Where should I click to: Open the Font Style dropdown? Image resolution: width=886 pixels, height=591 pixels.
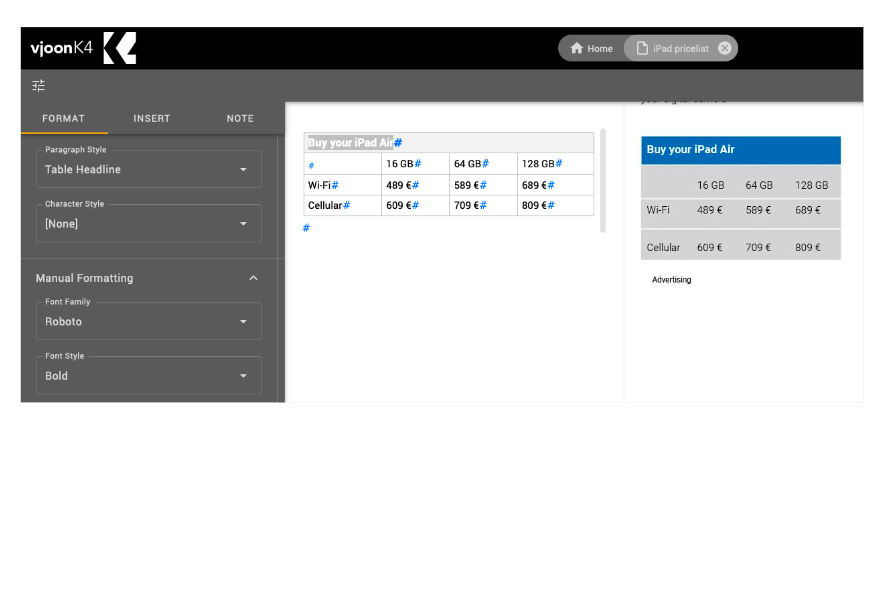click(149, 375)
